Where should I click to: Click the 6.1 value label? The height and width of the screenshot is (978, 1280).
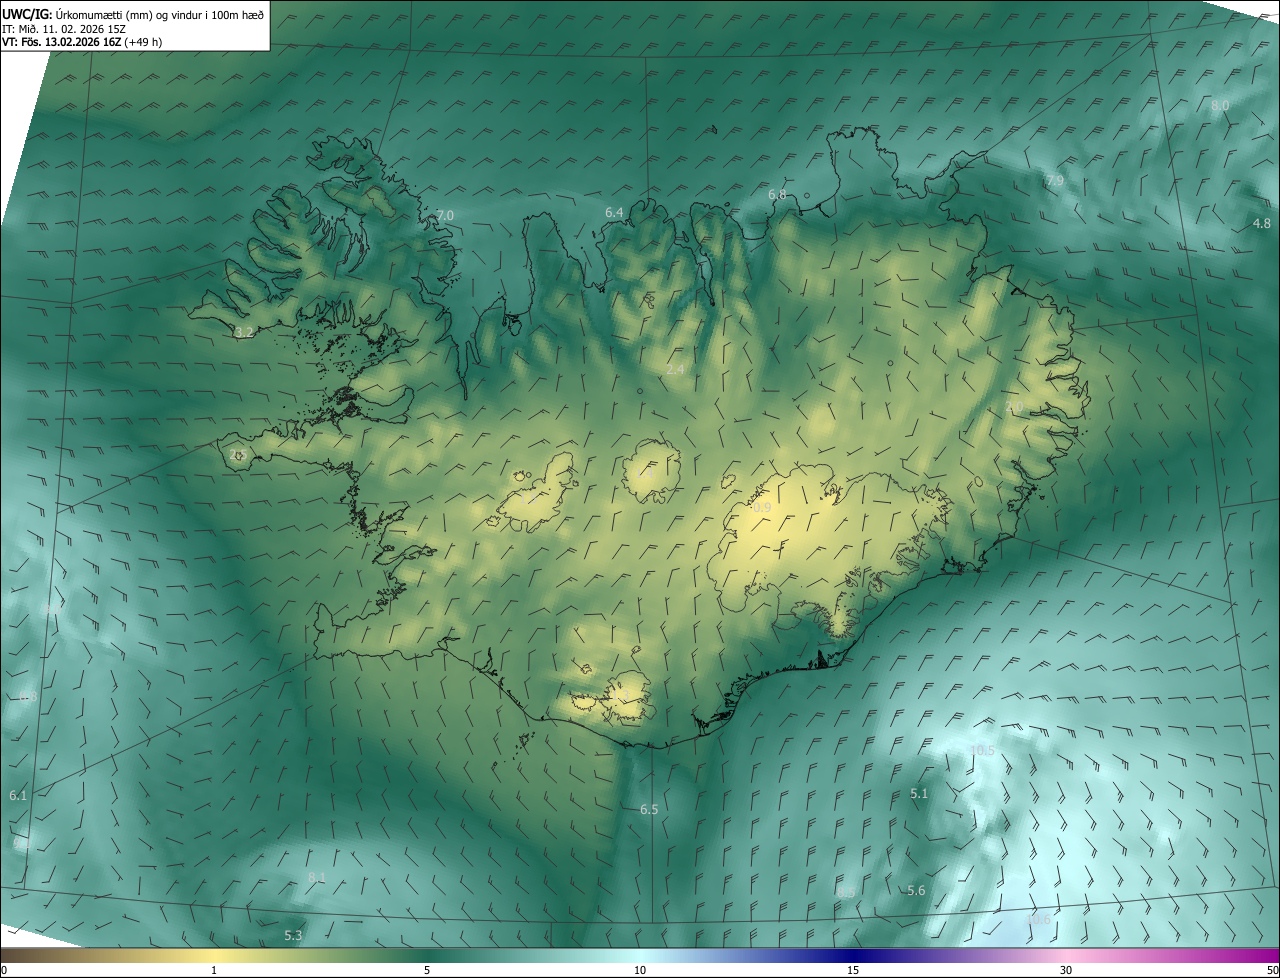[18, 795]
